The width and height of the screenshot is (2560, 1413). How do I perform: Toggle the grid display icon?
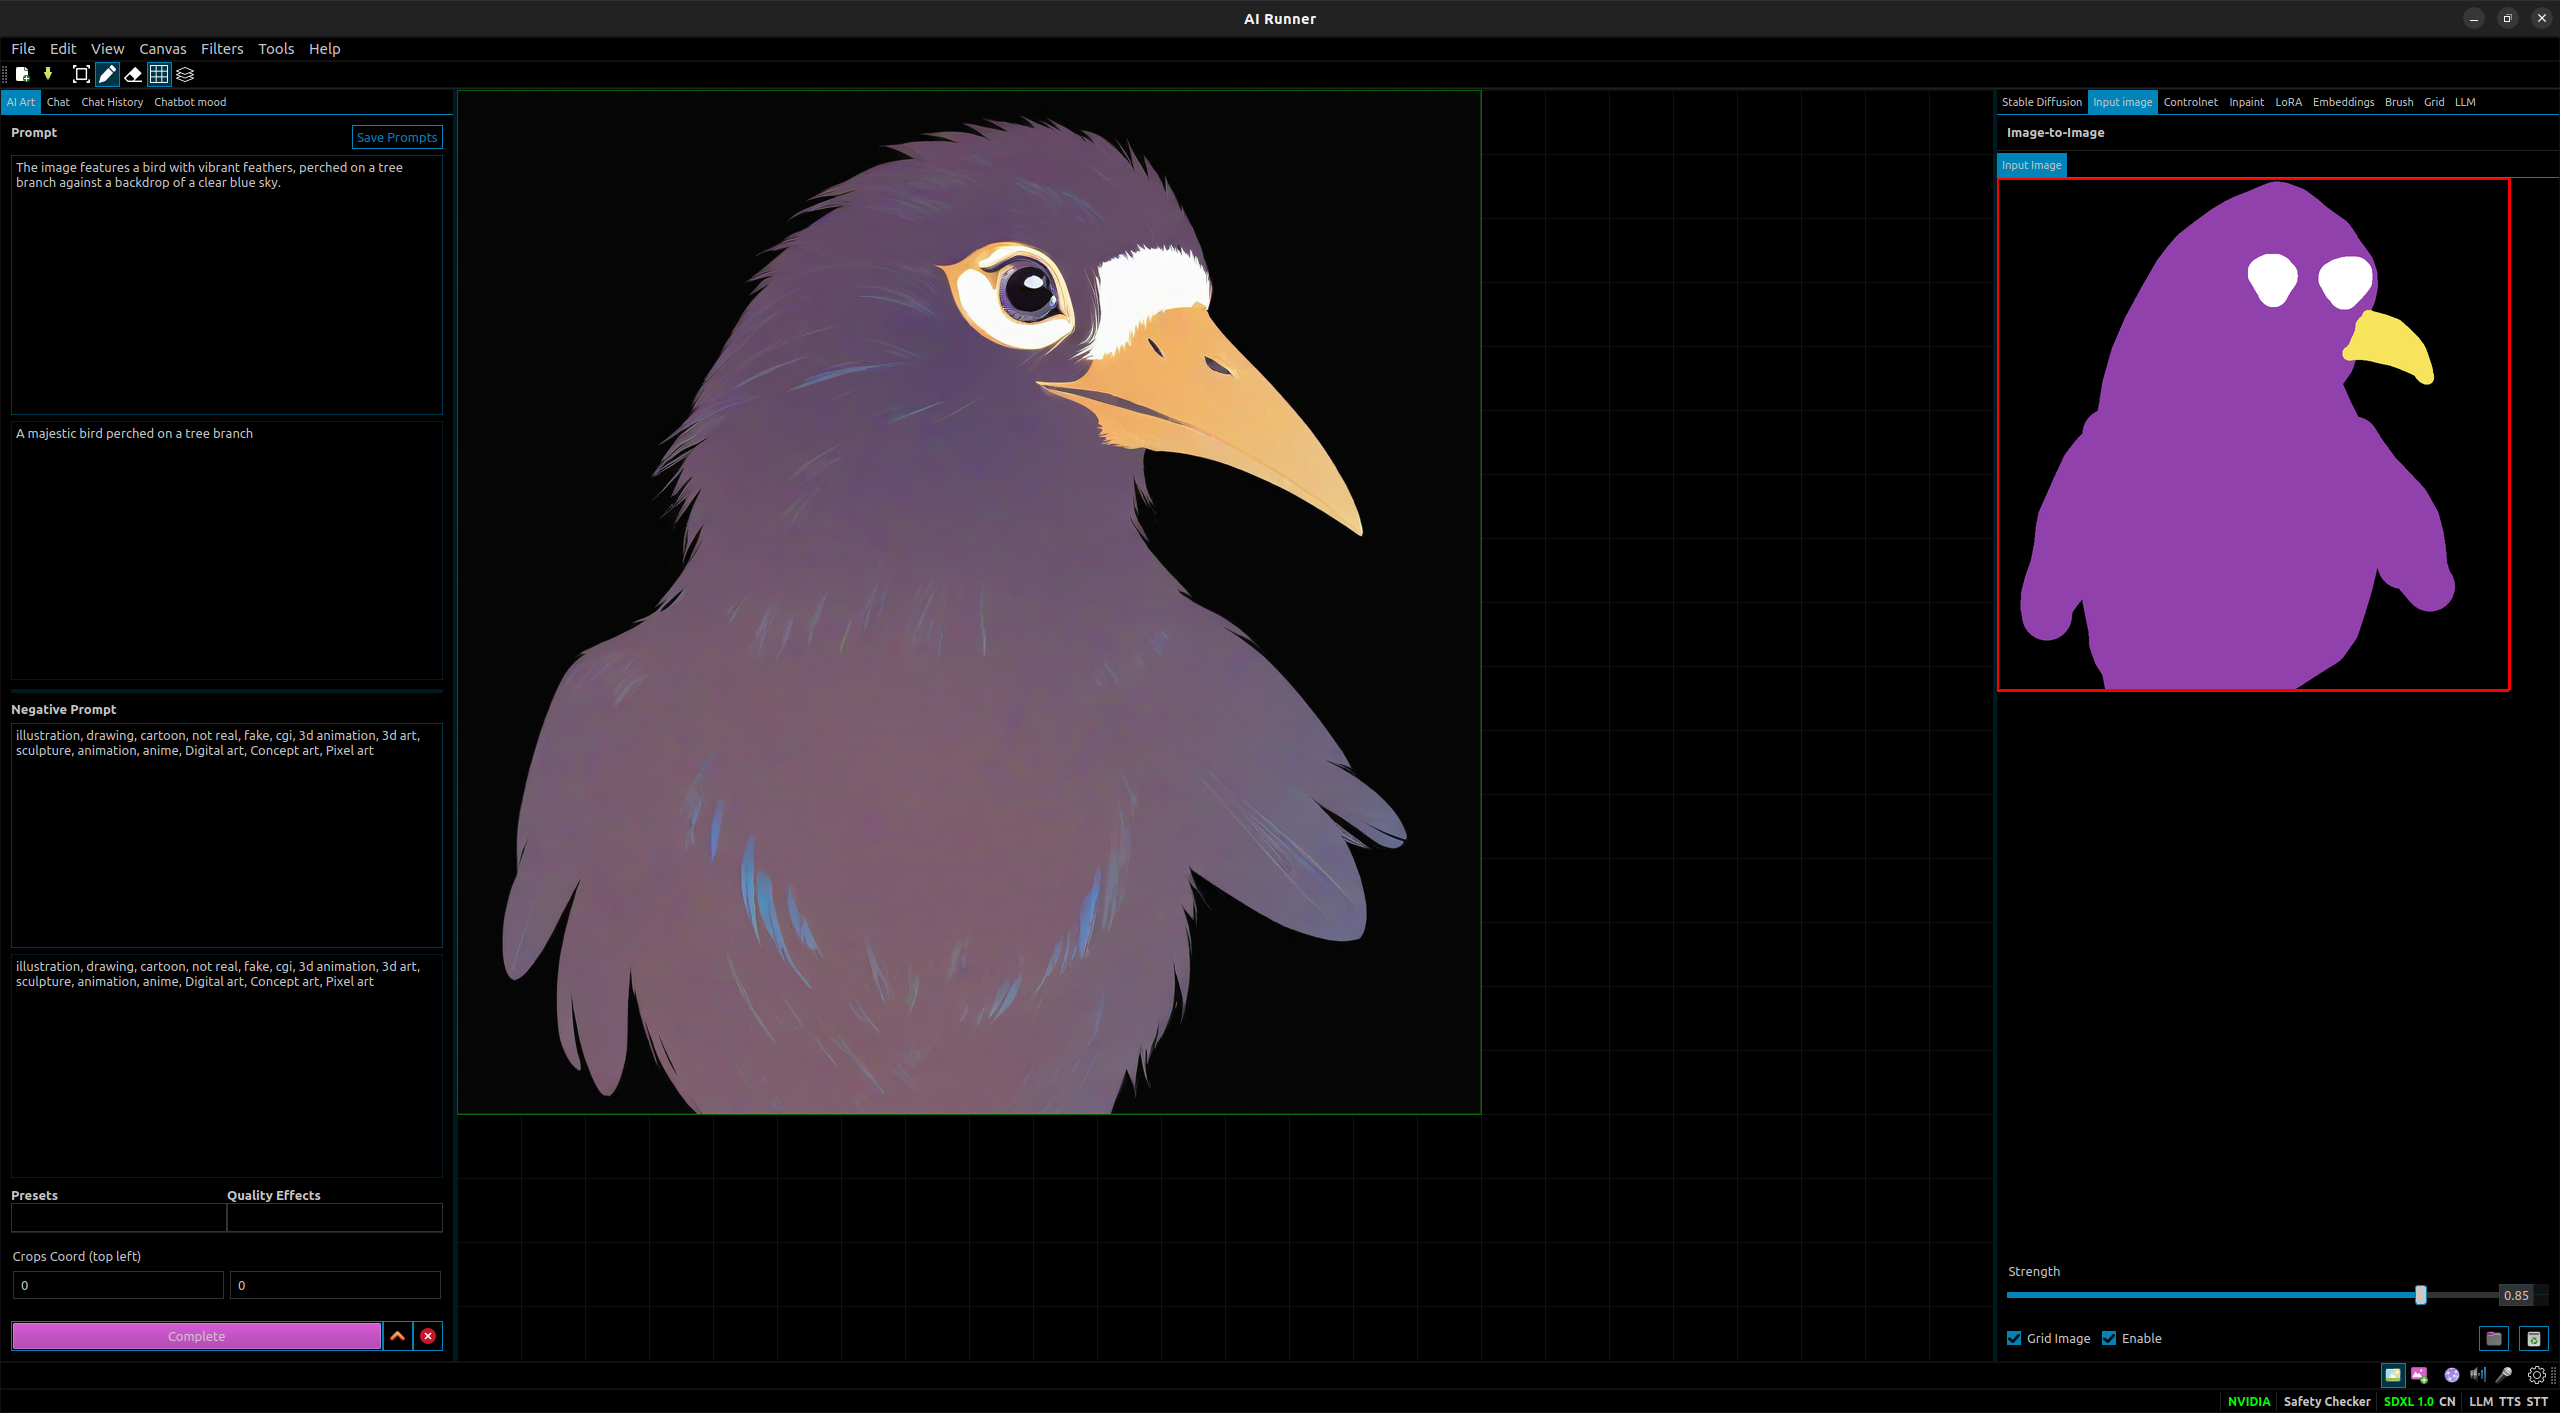click(x=159, y=74)
